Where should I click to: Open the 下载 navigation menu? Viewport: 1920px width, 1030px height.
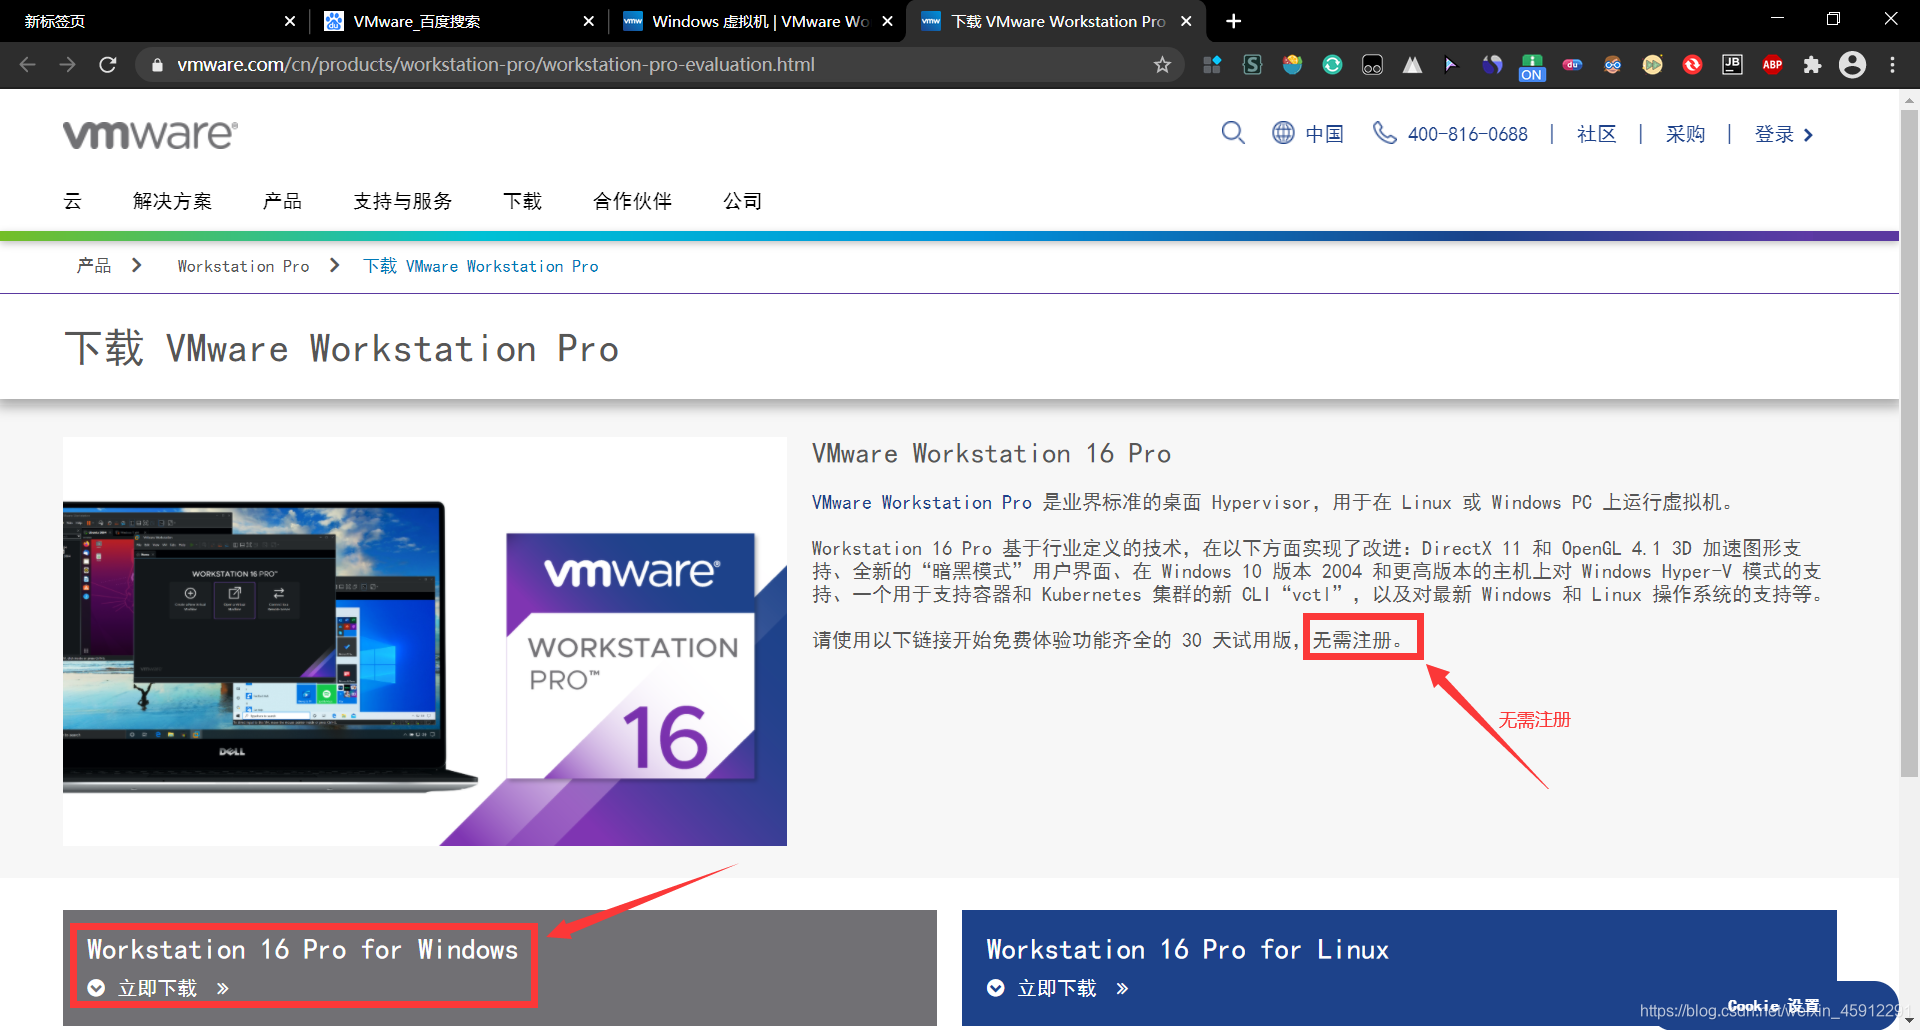pyautogui.click(x=522, y=201)
